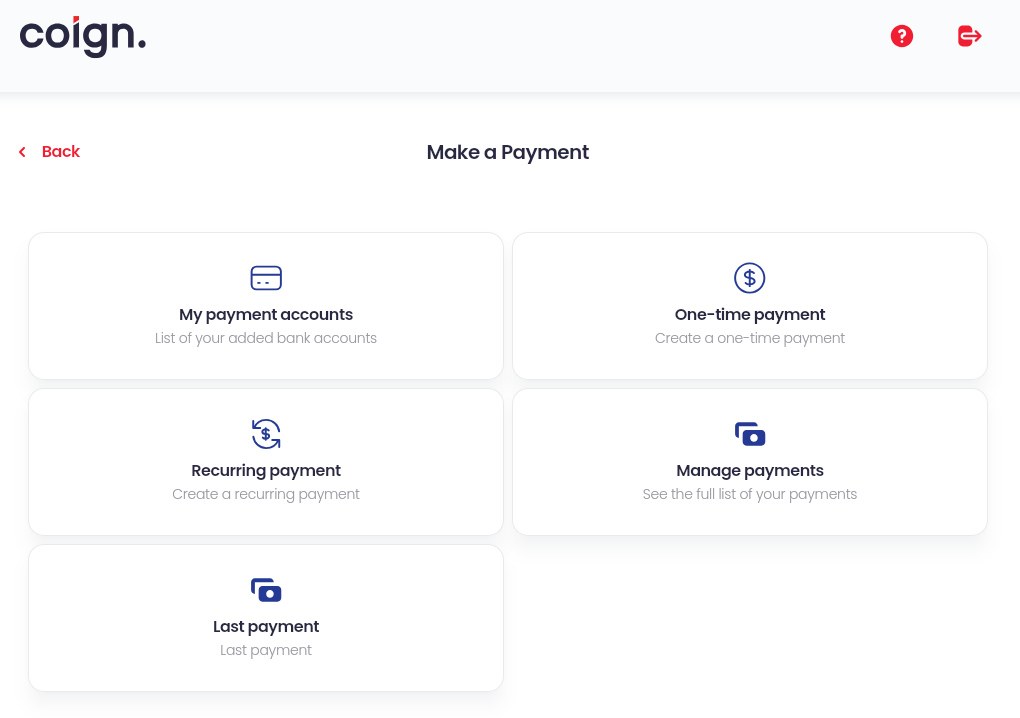
Task: Click the recurring dollar arrows icon
Action: click(265, 434)
